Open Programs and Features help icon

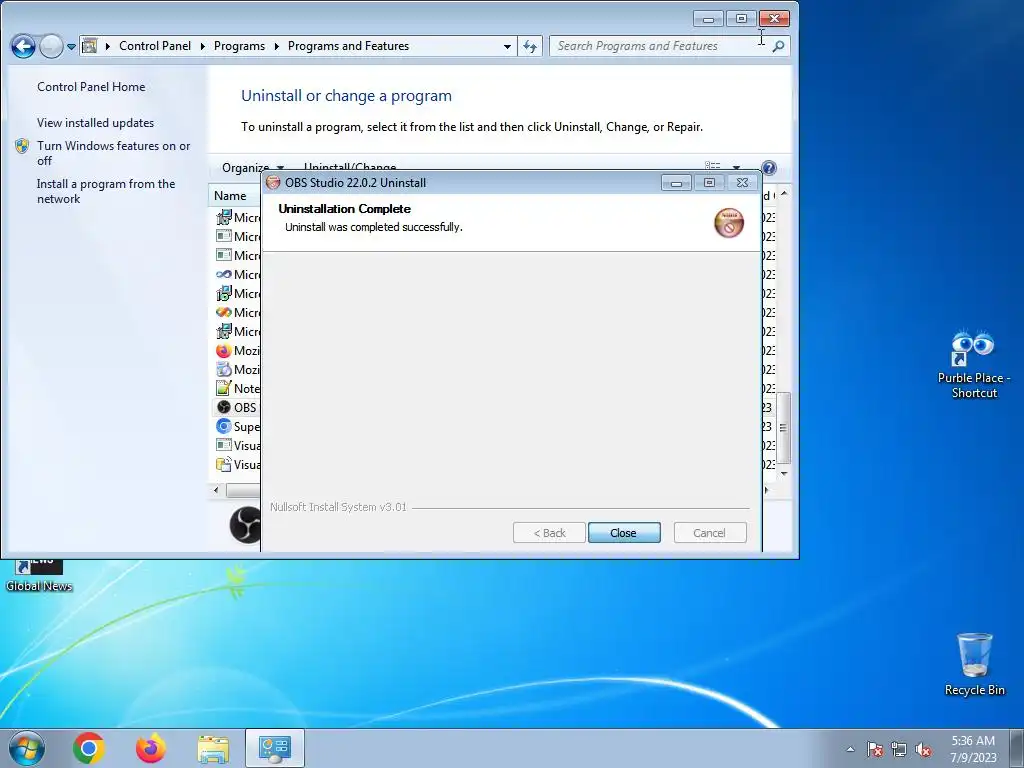769,168
